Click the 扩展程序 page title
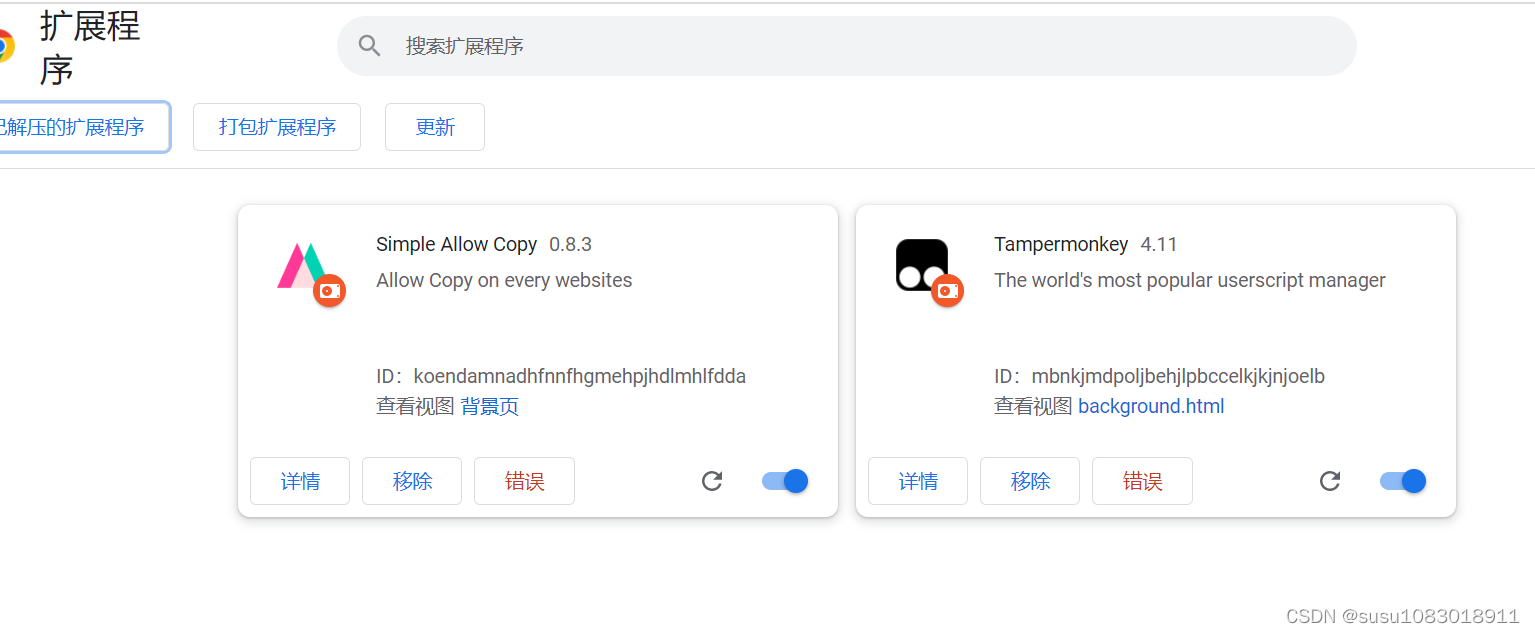The image size is (1535, 633). coord(90,48)
